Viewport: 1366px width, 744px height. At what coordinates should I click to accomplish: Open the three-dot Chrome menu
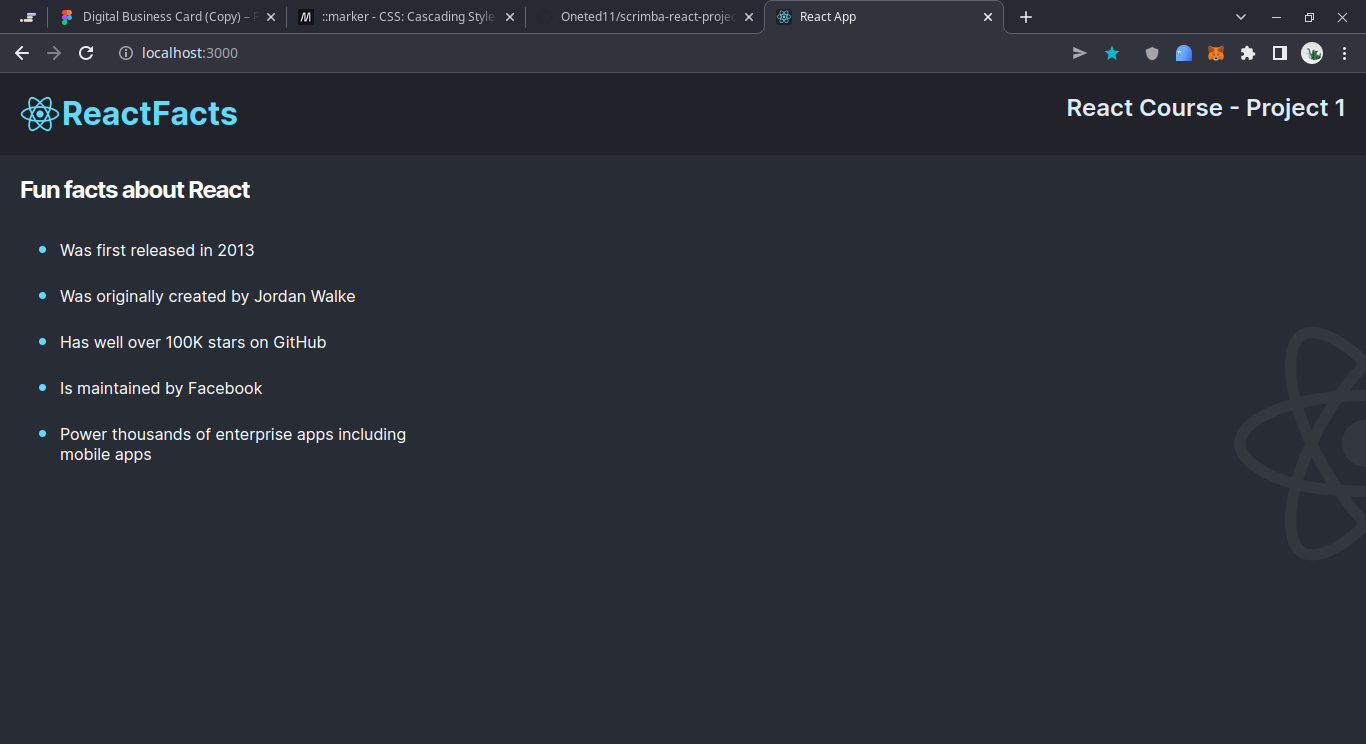[1345, 53]
